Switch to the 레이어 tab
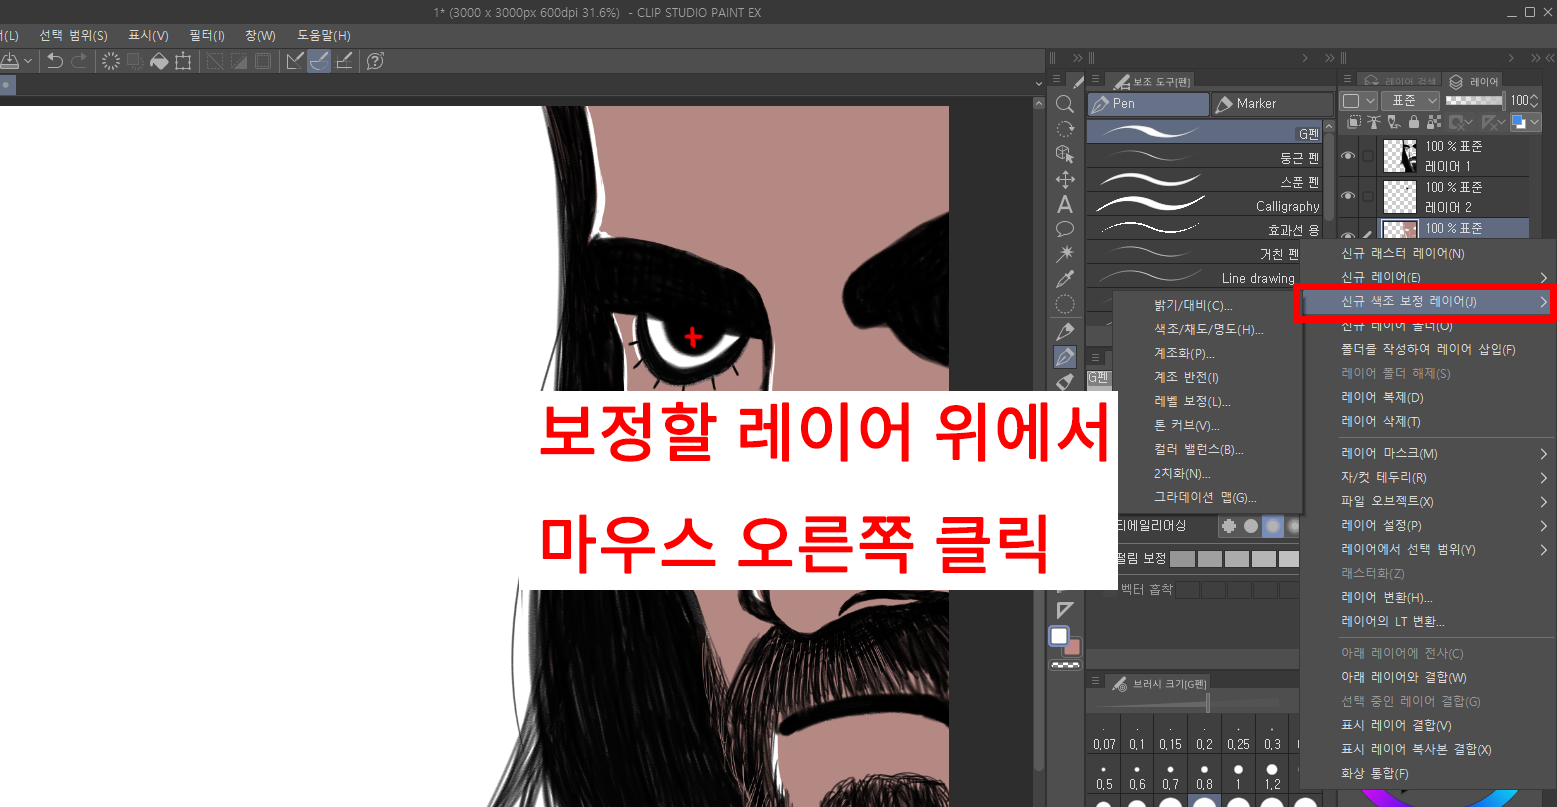This screenshot has width=1557, height=807. 1473,81
